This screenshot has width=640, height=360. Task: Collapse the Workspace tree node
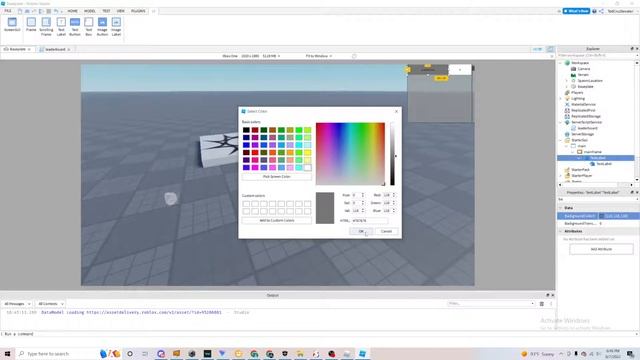pos(560,63)
